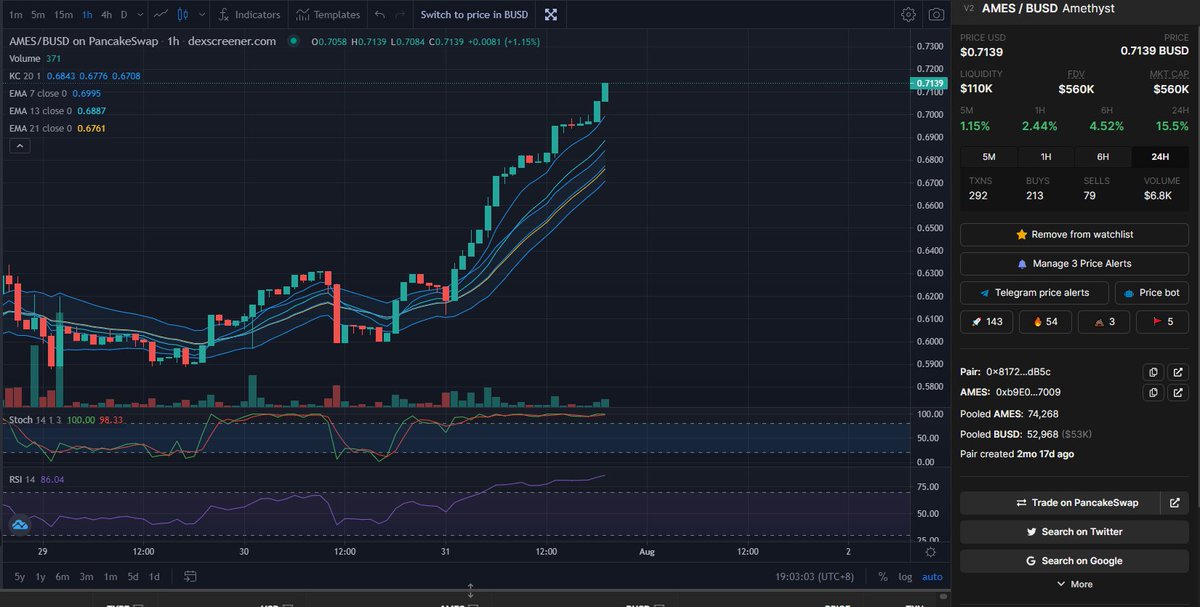Screen dimensions: 1200x607
Task: Open PancakeSwap trade in new tab
Action: tap(1175, 503)
